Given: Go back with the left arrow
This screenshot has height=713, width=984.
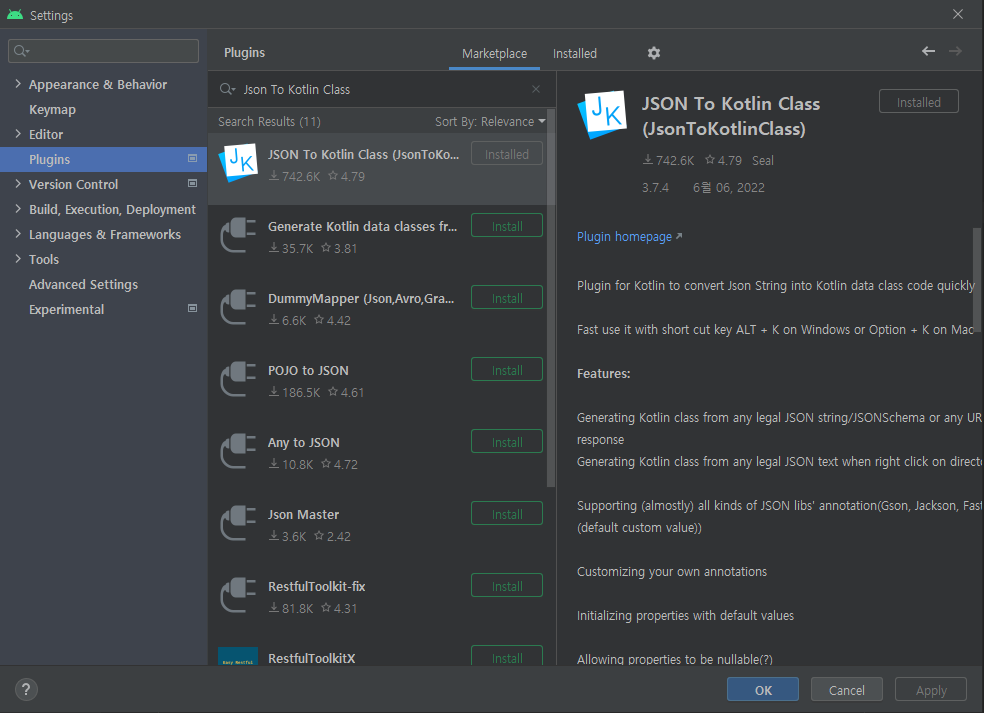Looking at the screenshot, I should click(928, 51).
